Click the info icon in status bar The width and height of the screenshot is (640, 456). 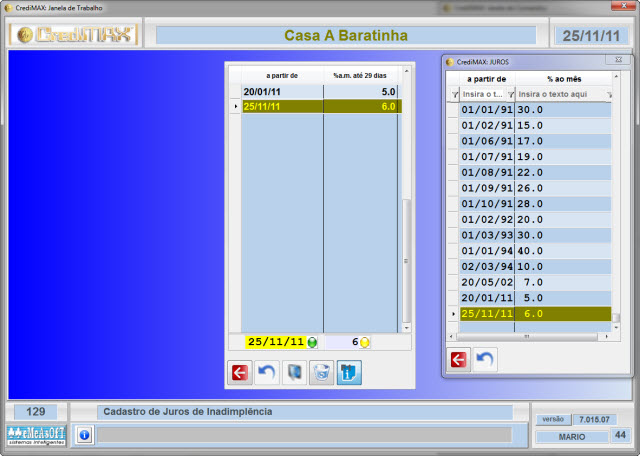tap(84, 435)
